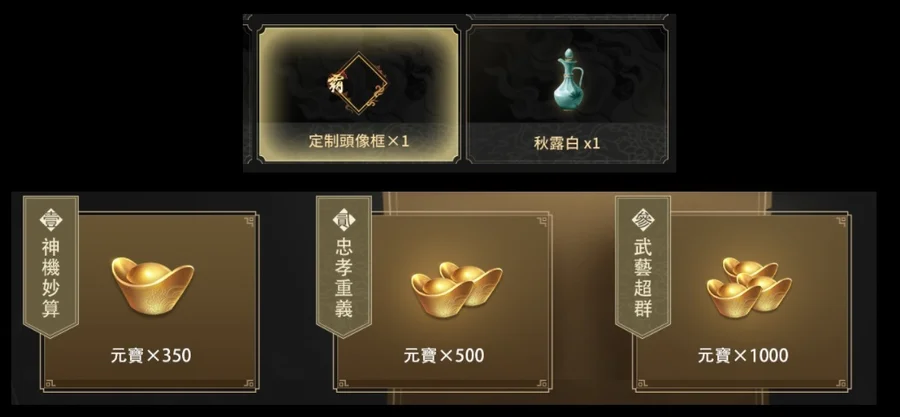Open the 神機妙算 banner tab

click(x=51, y=267)
